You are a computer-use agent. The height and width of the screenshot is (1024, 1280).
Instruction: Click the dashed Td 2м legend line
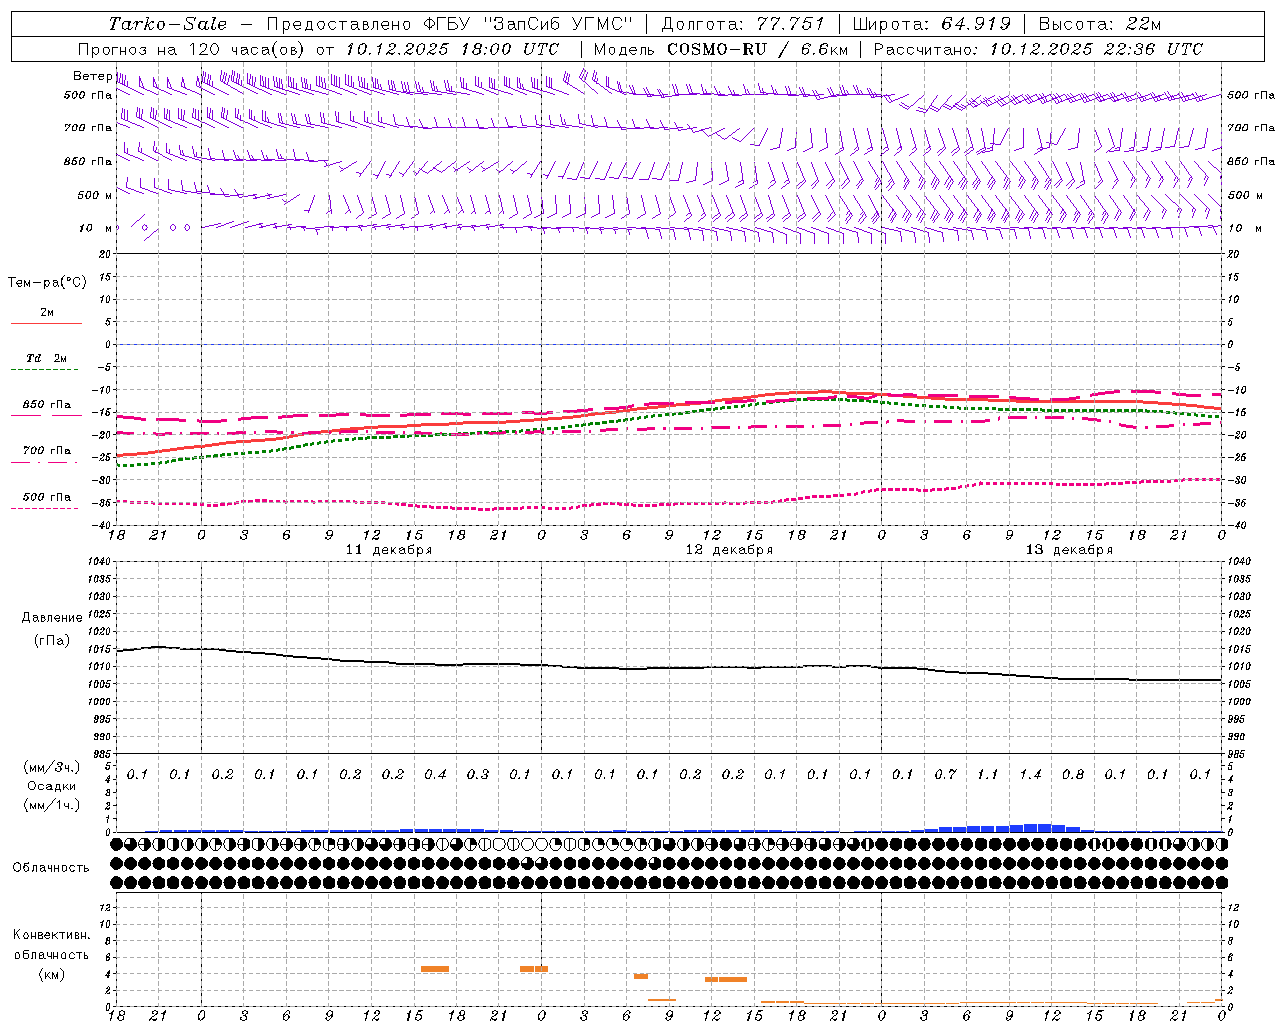click(45, 370)
